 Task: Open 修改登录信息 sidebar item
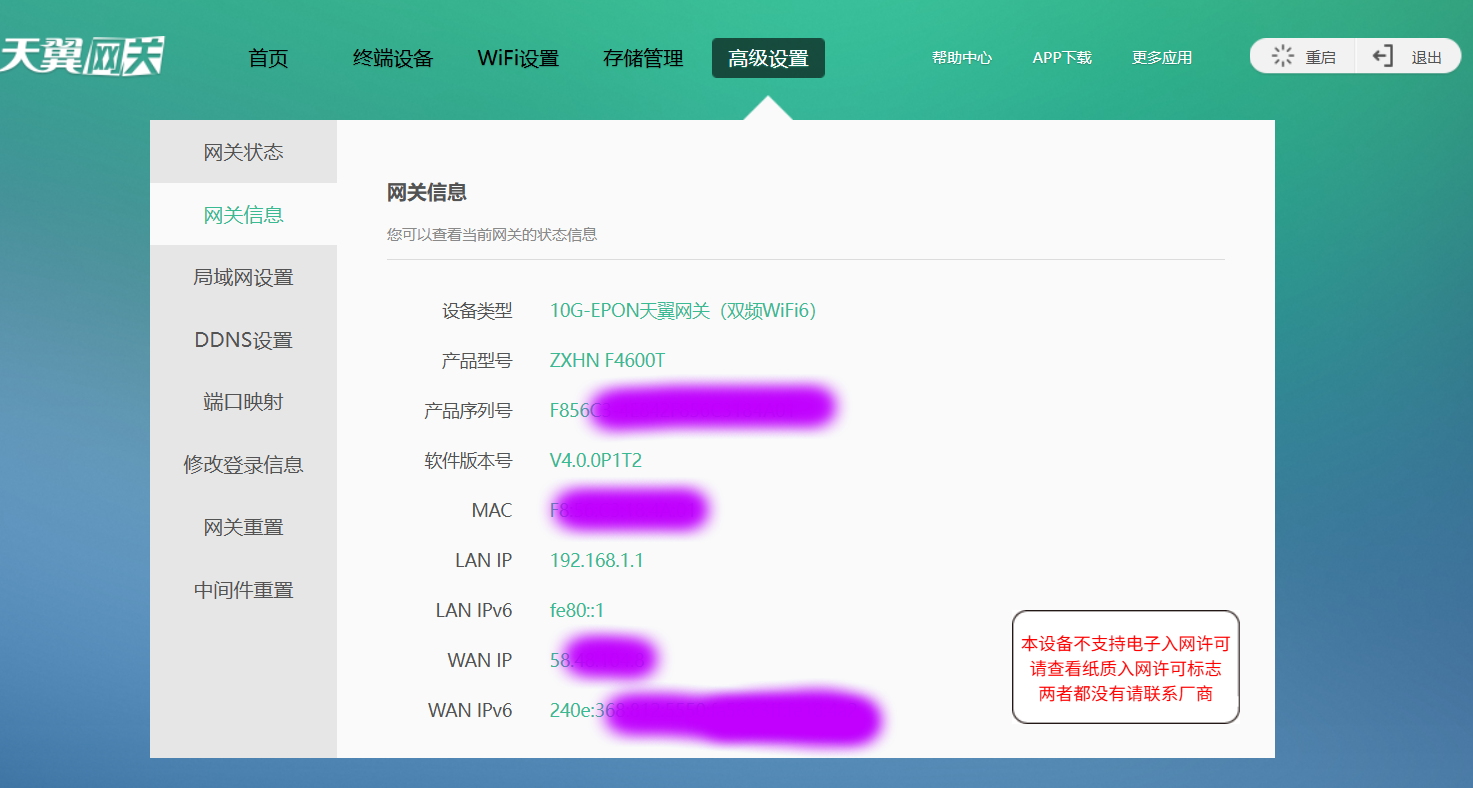pyautogui.click(x=243, y=465)
